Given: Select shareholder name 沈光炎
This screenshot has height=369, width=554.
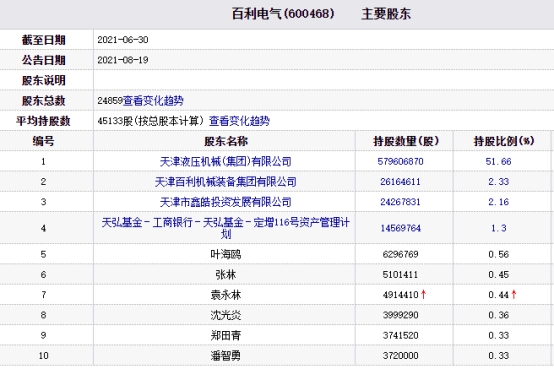Looking at the screenshot, I should (x=225, y=315).
